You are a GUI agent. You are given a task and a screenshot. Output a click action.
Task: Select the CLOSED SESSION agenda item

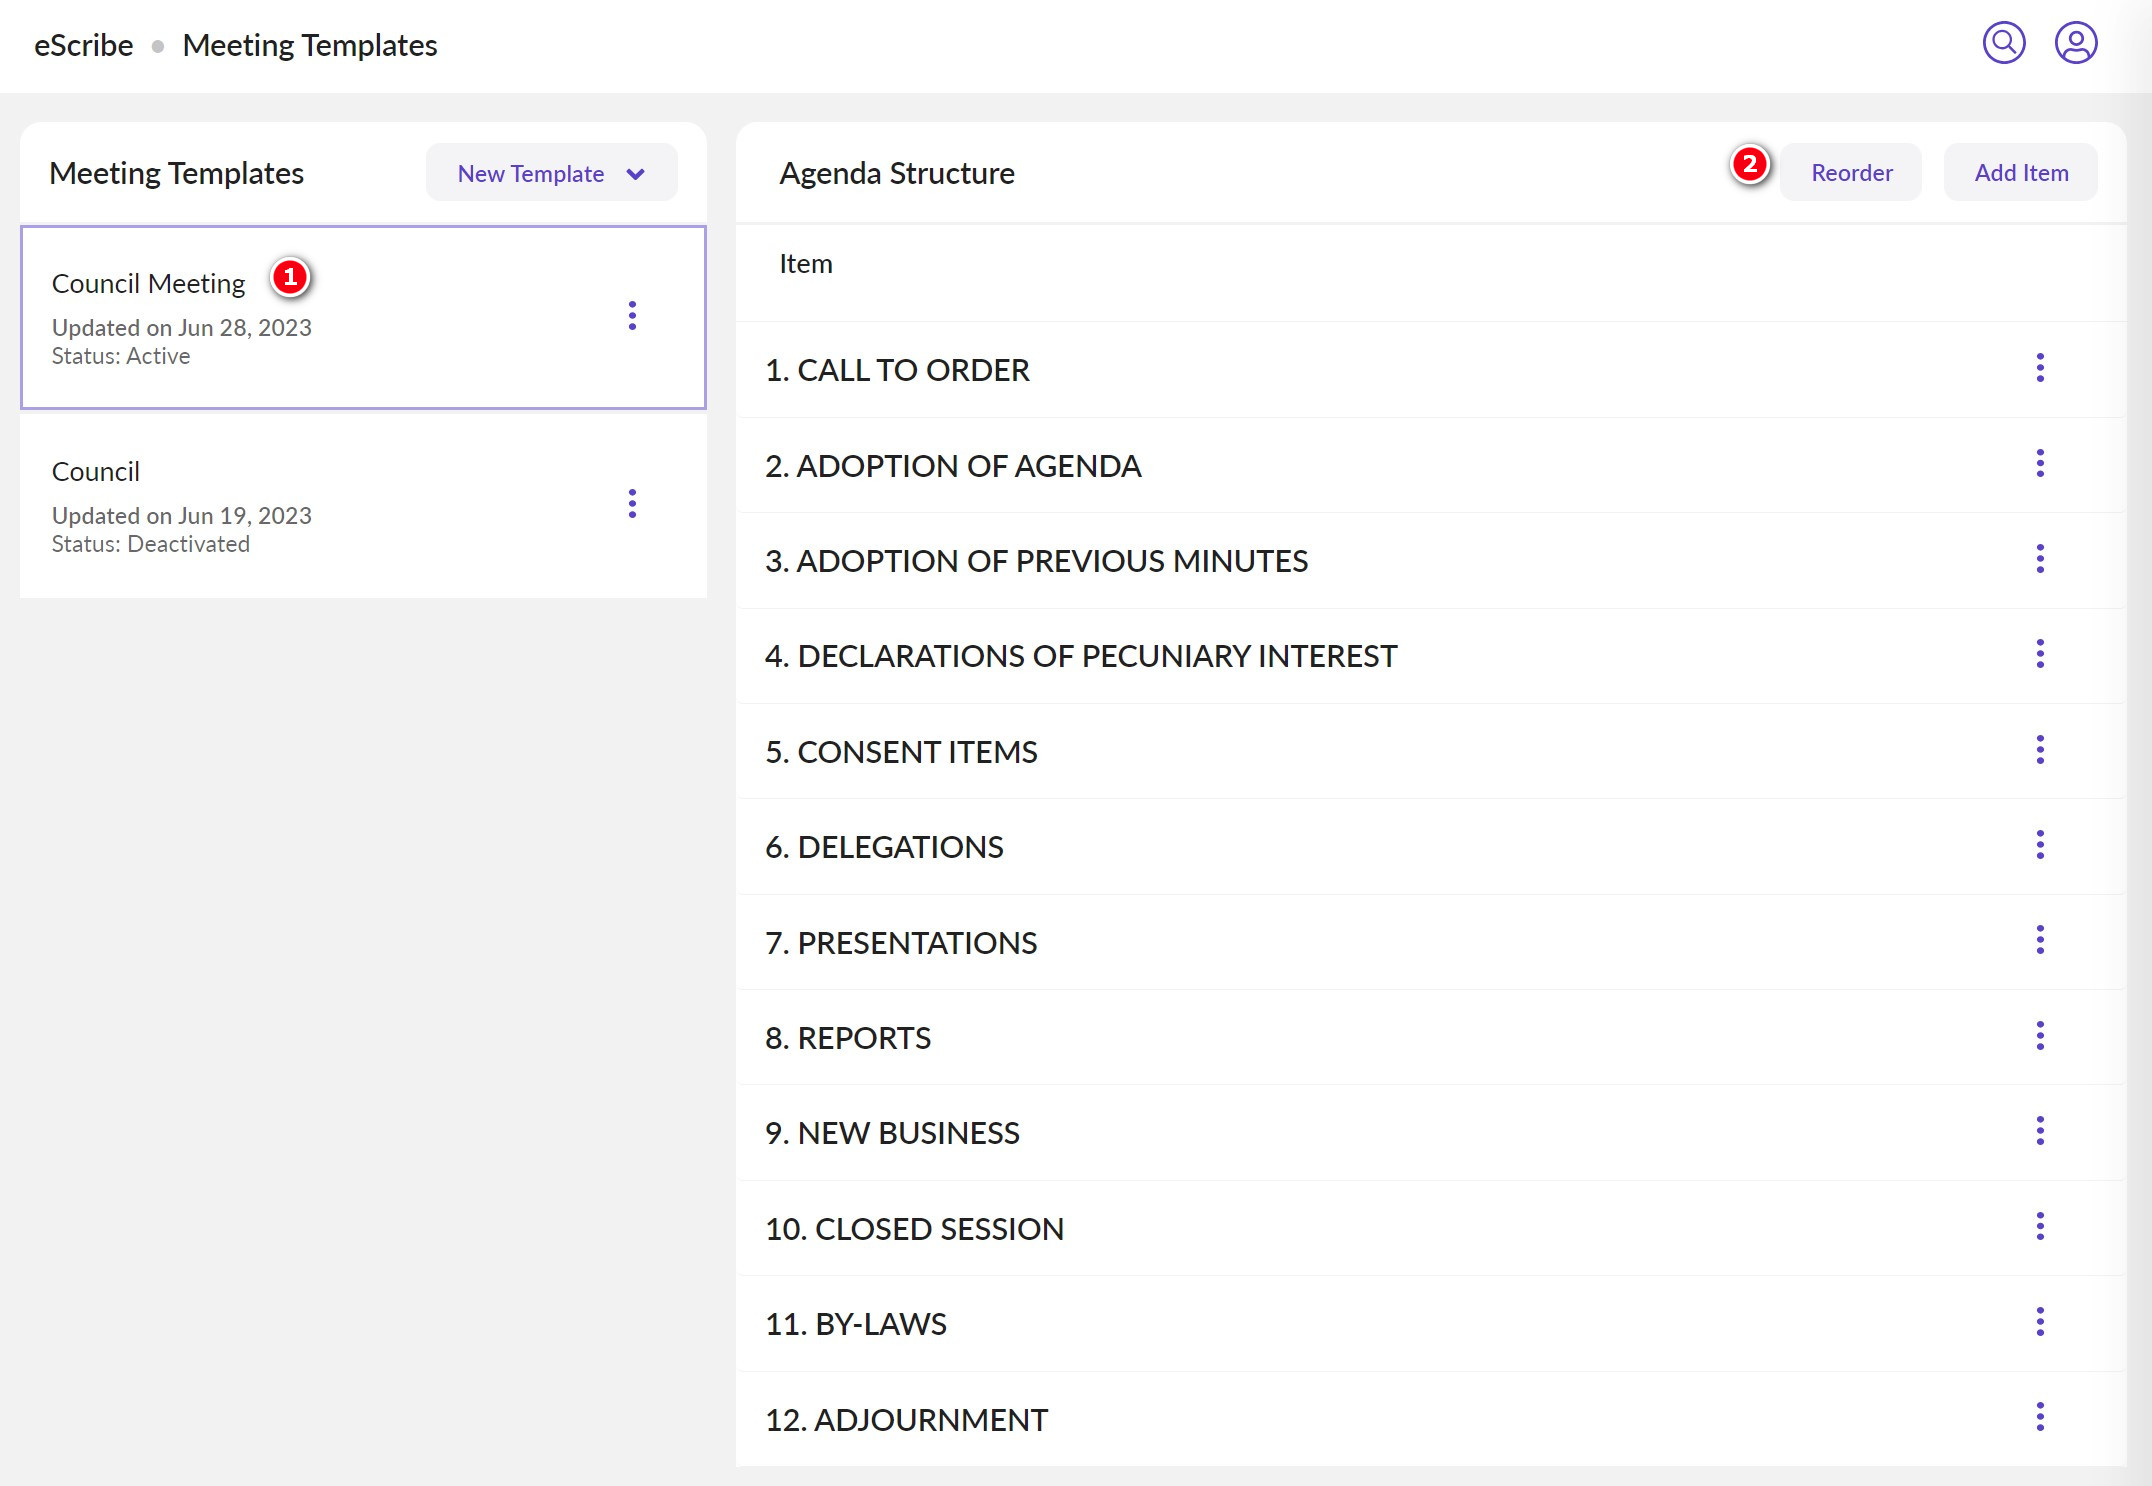(x=914, y=1229)
